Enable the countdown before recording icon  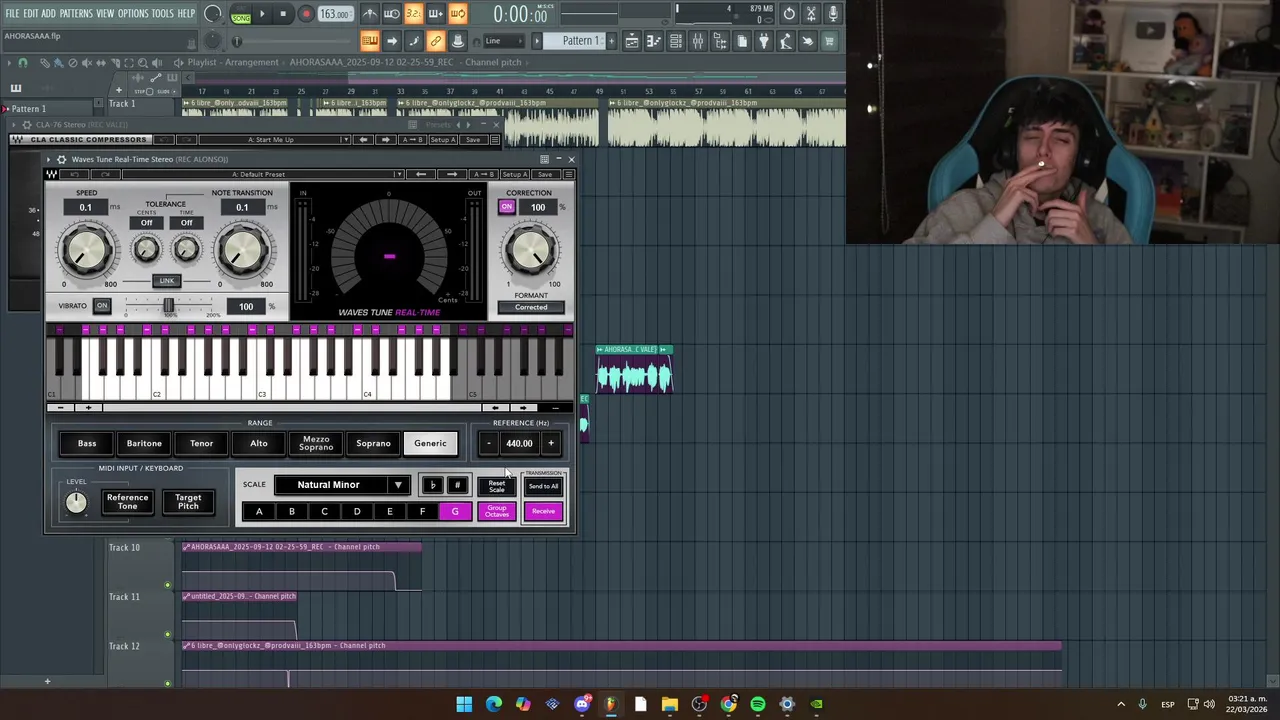[x=414, y=14]
